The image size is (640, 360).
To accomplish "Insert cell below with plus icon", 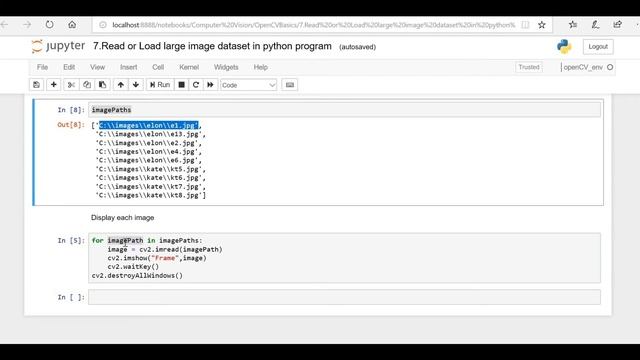I will point(53,85).
